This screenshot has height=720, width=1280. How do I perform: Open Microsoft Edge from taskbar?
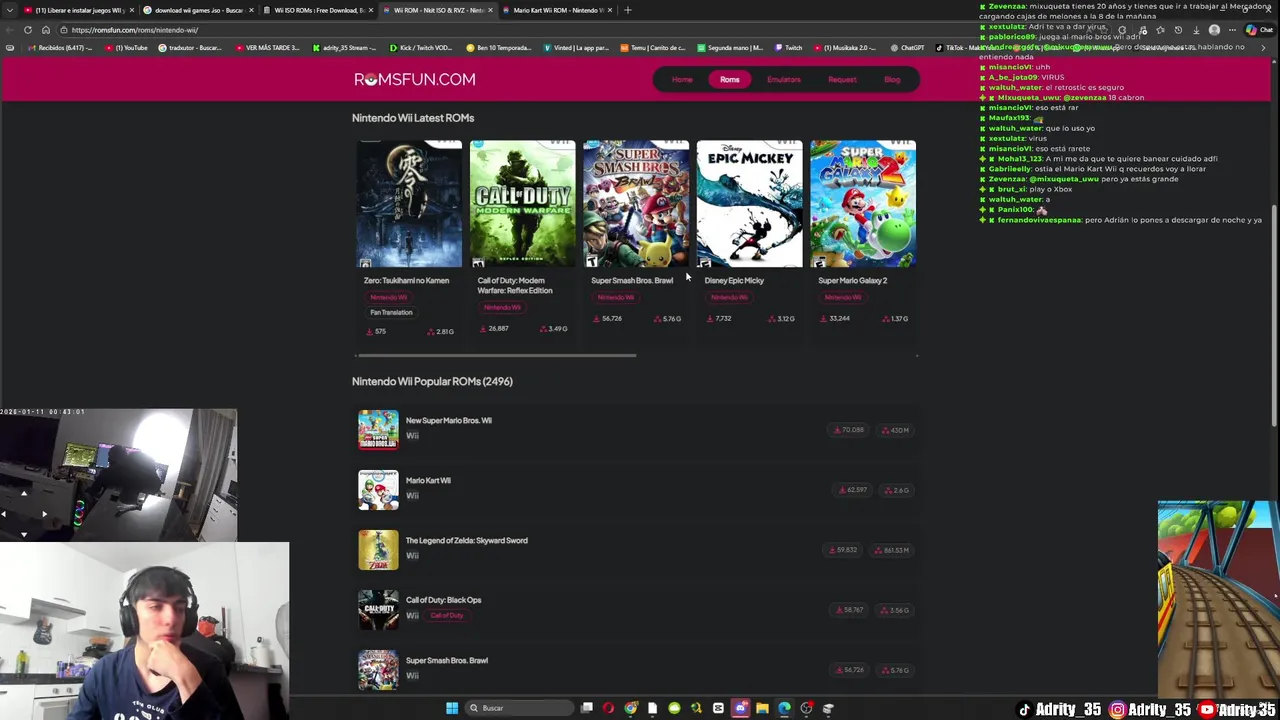(784, 708)
